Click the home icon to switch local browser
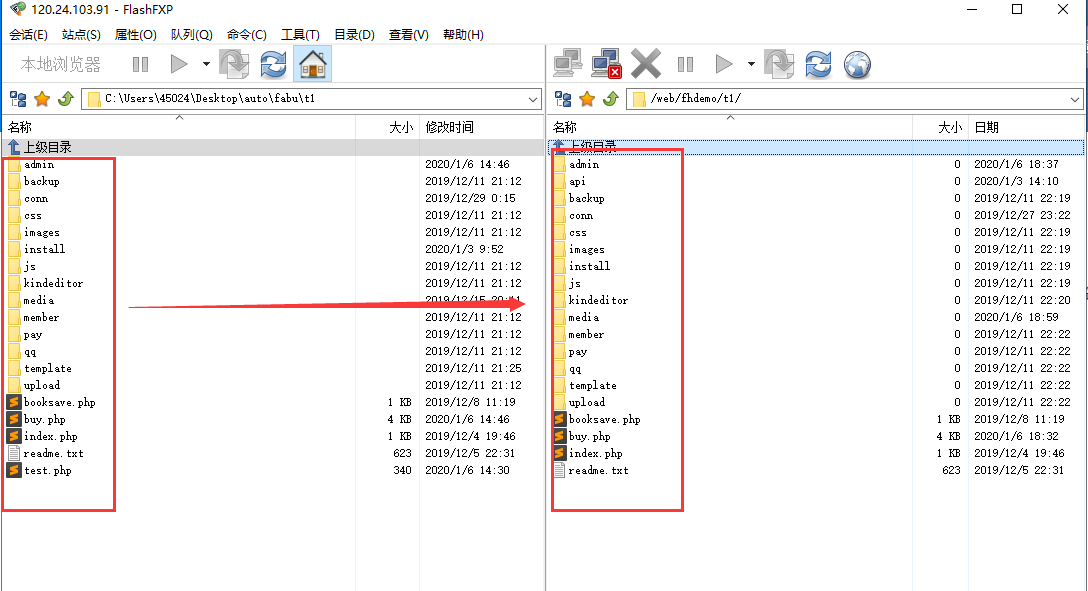The width and height of the screenshot is (1088, 591). coord(313,65)
